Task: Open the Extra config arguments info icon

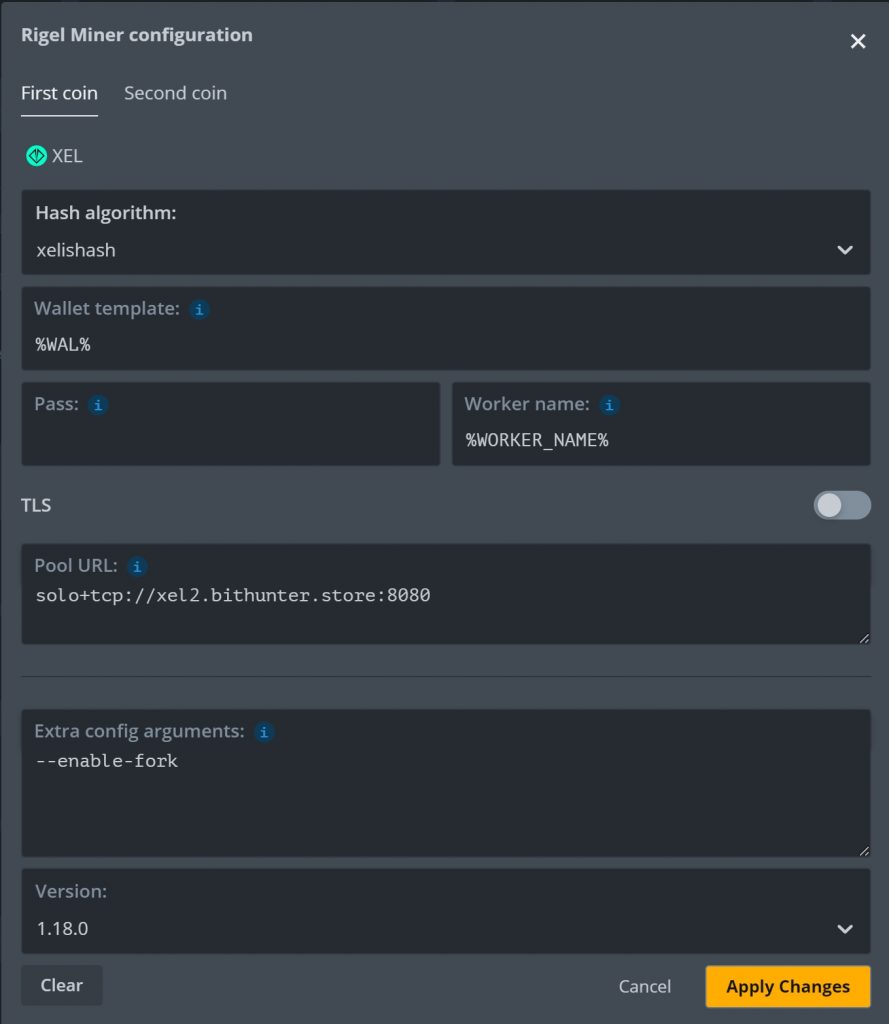Action: point(264,732)
